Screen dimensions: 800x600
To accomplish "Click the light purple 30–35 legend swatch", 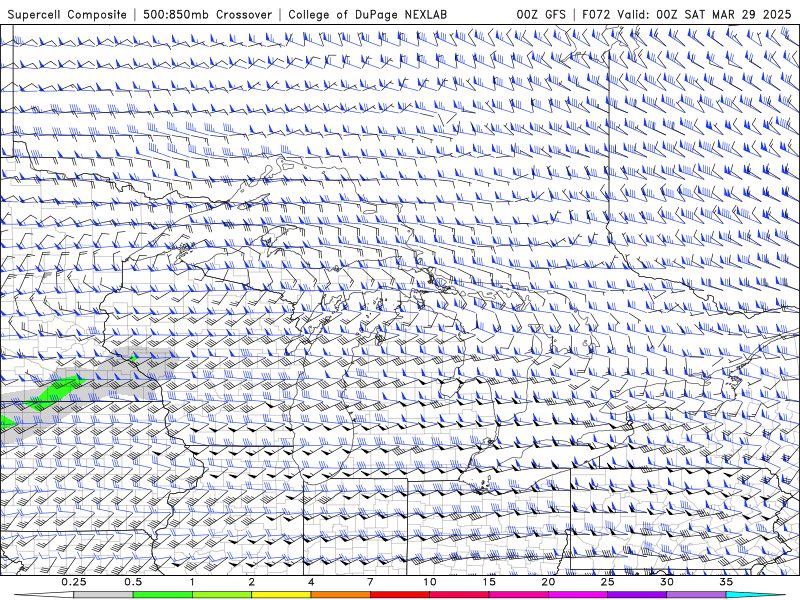I will click(x=696, y=595).
